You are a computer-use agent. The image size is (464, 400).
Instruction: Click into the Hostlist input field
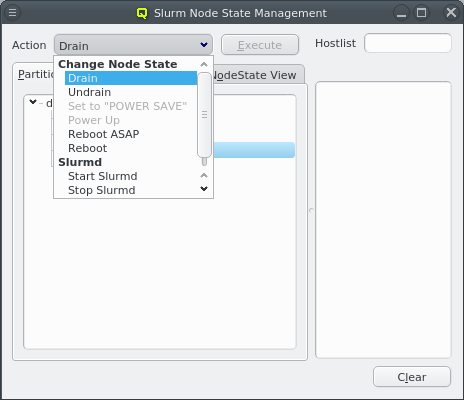(x=408, y=43)
